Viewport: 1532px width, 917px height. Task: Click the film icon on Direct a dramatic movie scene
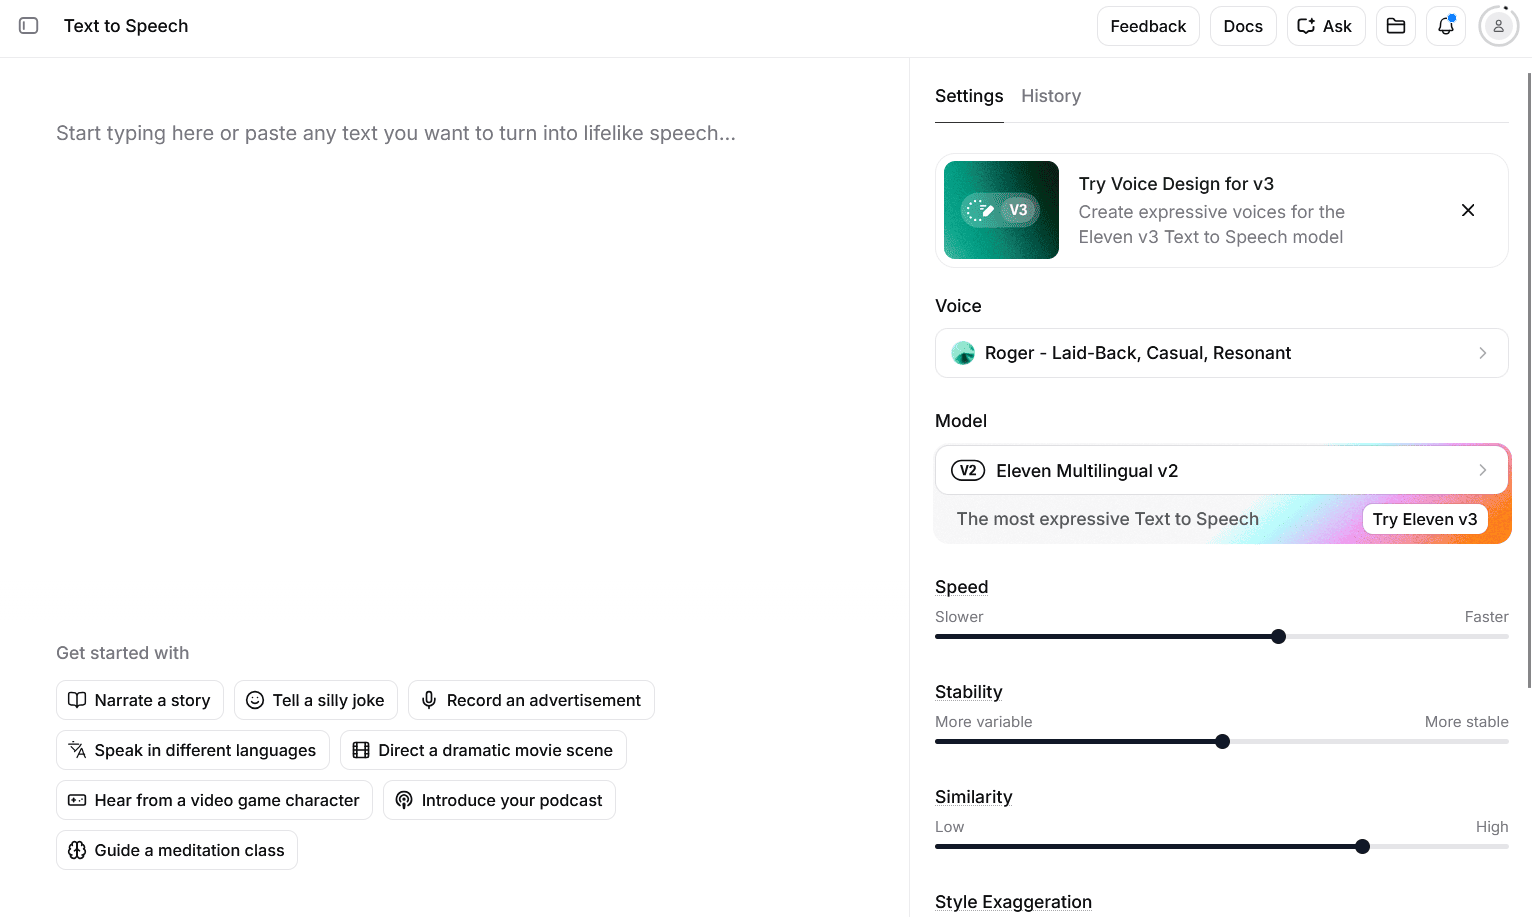[x=361, y=749]
